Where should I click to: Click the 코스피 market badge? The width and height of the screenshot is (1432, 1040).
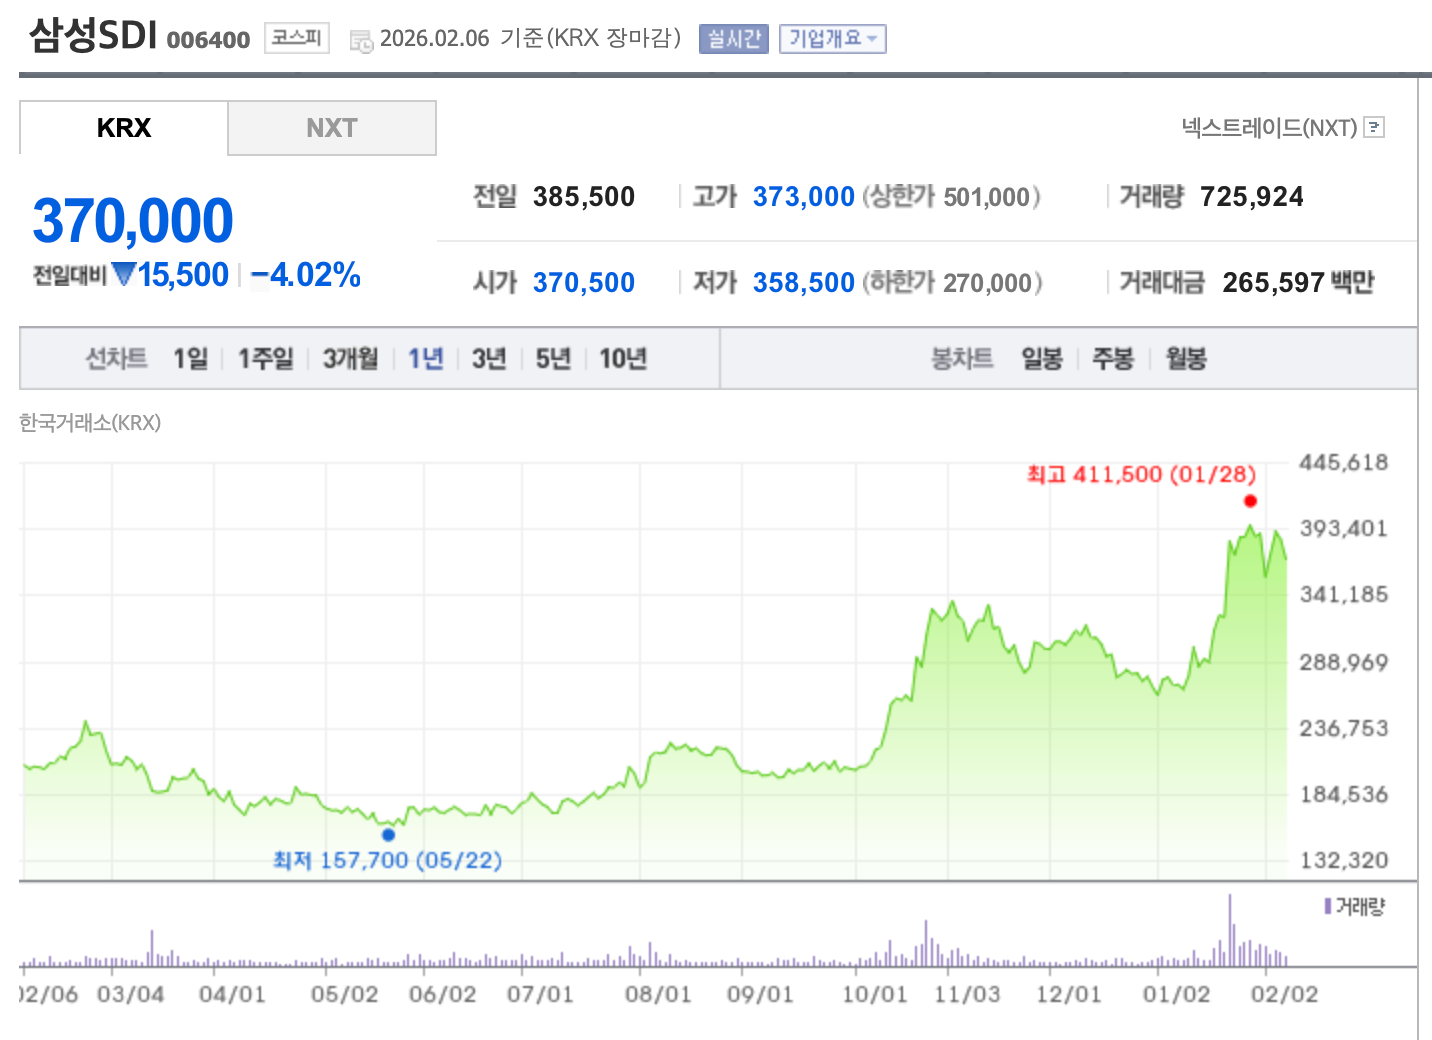coord(297,38)
